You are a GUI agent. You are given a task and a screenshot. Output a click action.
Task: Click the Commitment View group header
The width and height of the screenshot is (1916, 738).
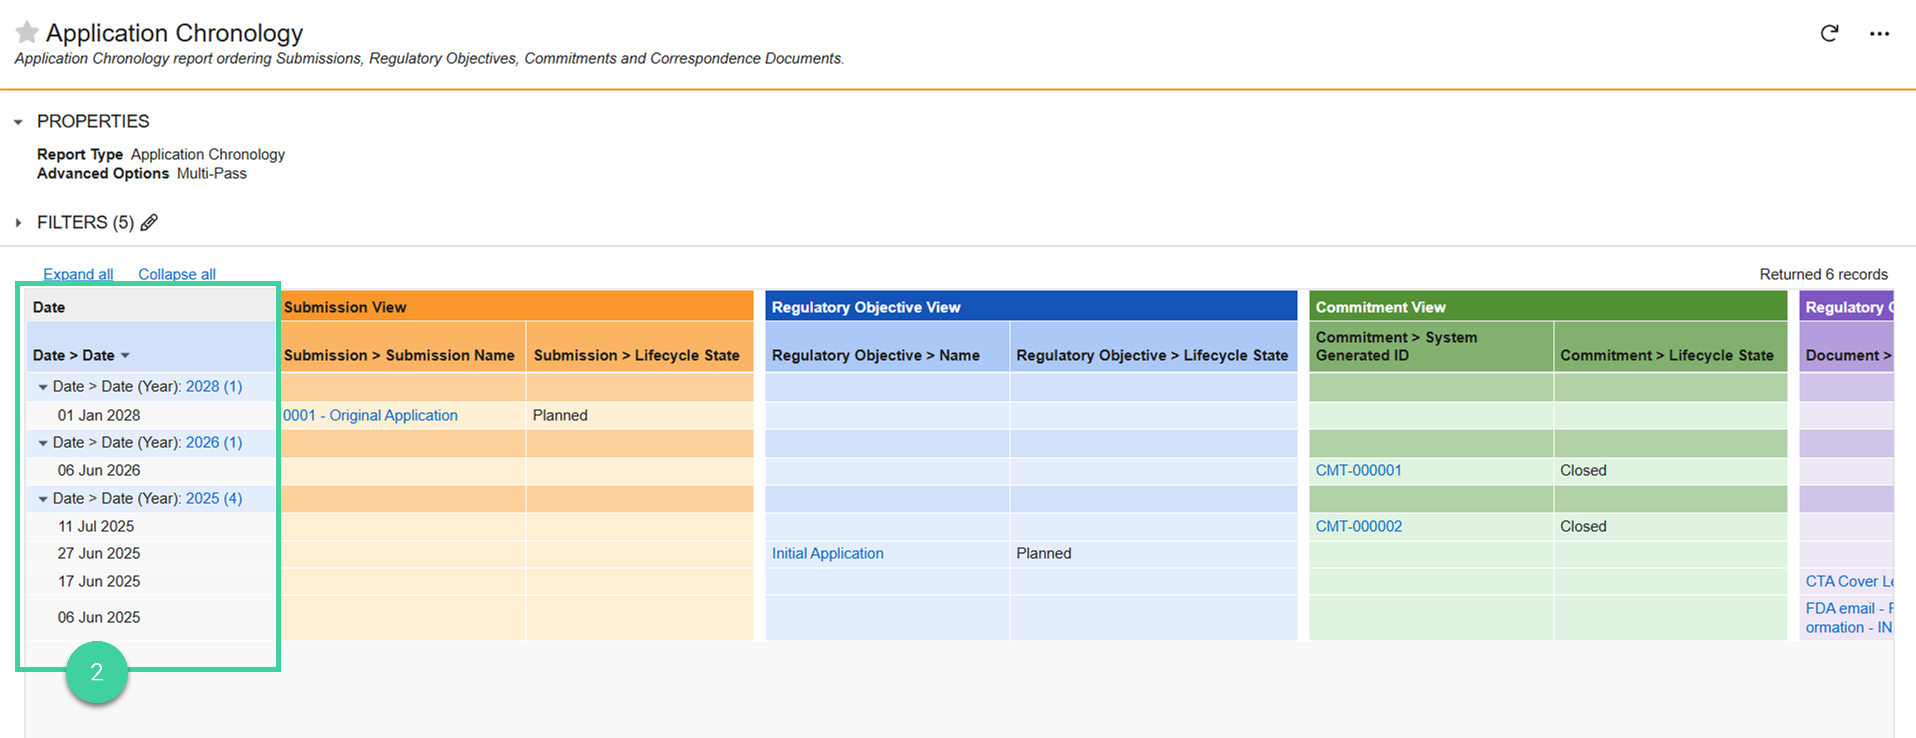(x=1548, y=307)
